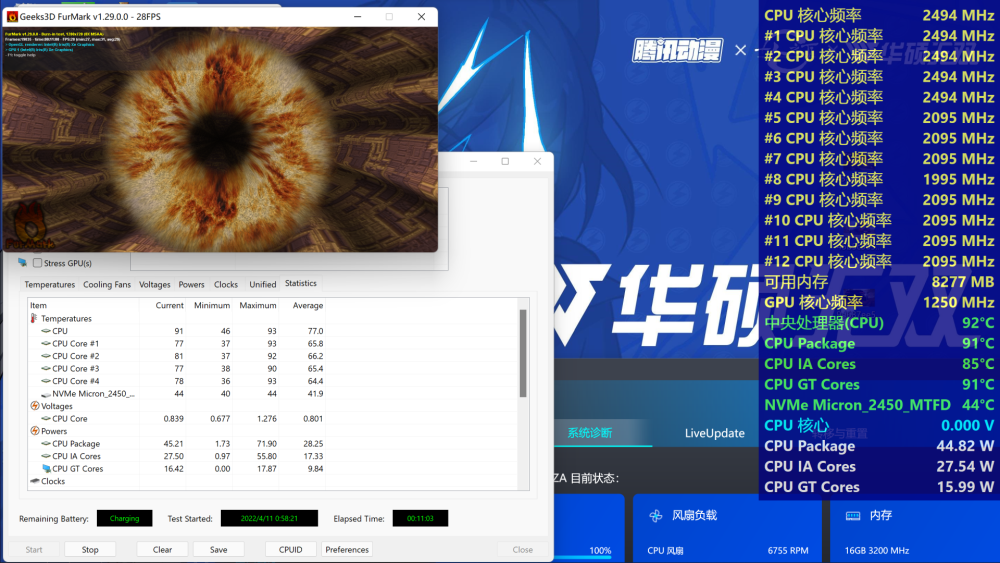The width and height of the screenshot is (1000, 563).
Task: Select the CPU Core #4 row
Action: 177,381
